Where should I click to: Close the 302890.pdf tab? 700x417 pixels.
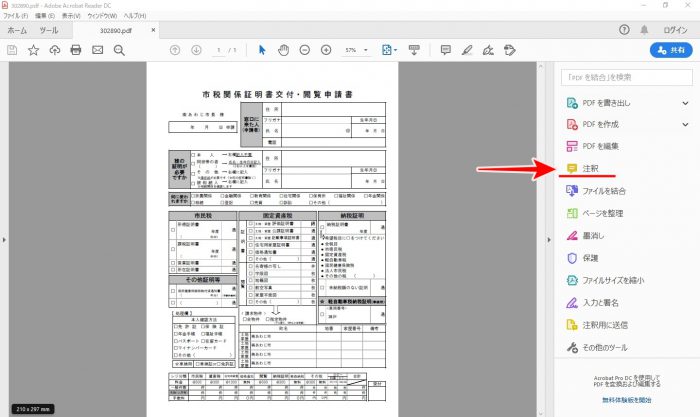click(x=153, y=30)
